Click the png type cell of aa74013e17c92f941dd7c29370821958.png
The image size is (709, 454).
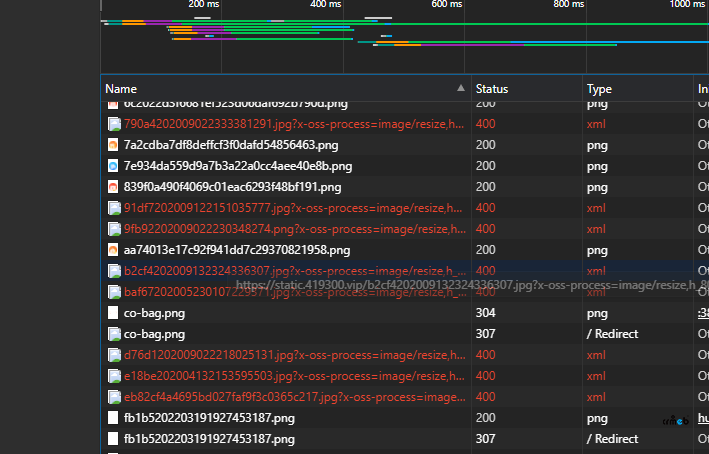tap(597, 251)
